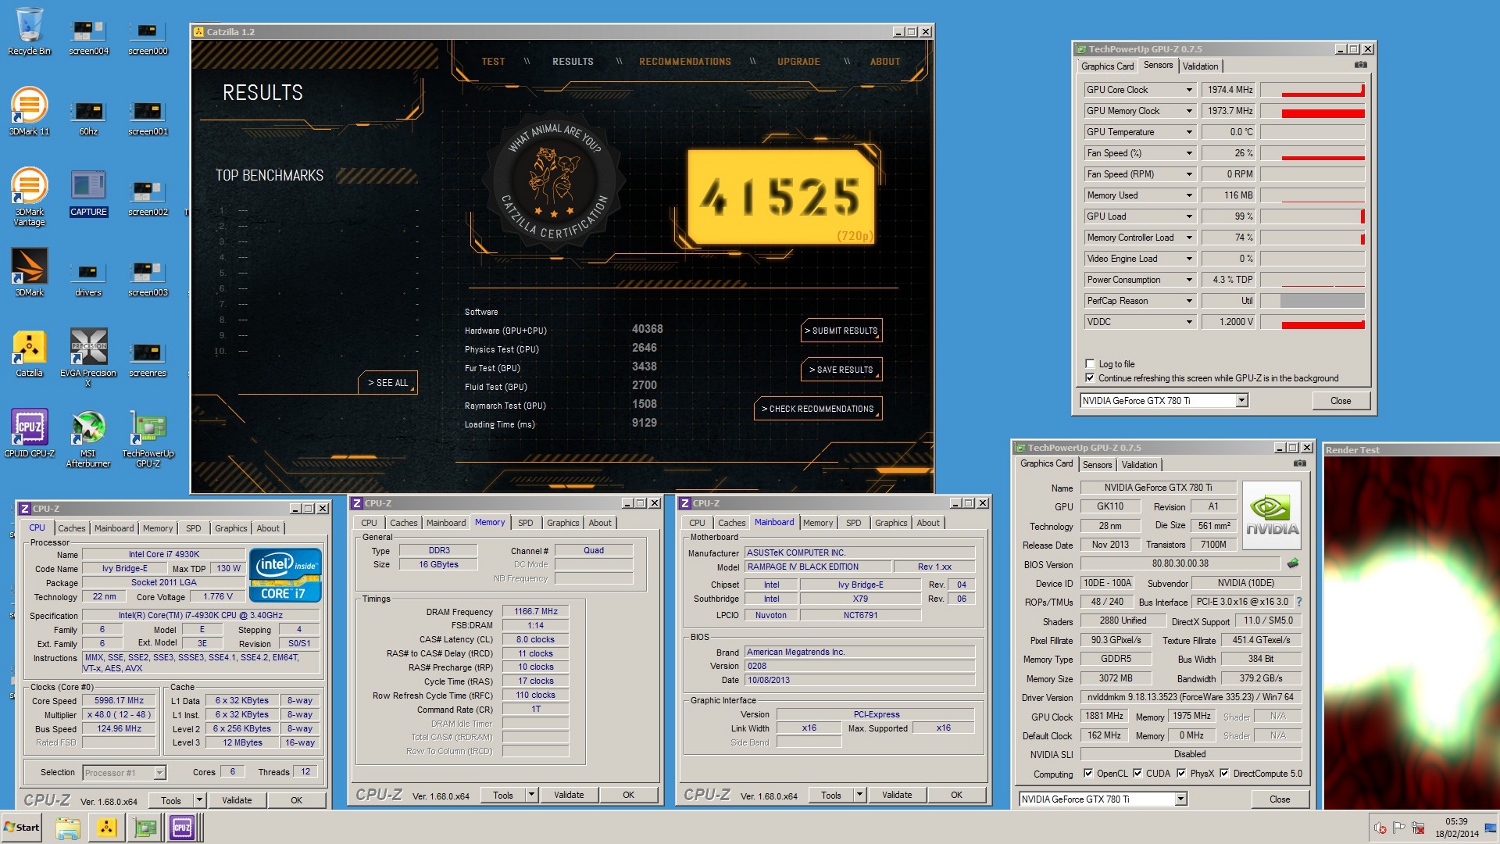The height and width of the screenshot is (844, 1500).
Task: Open the UPGRADE tab in Catzilla
Action: (799, 62)
